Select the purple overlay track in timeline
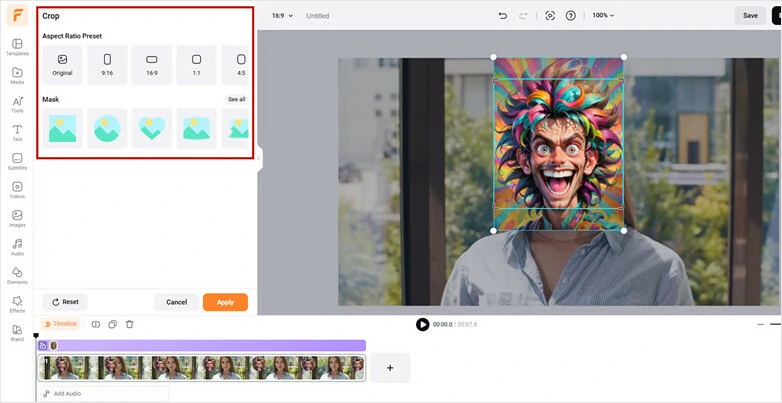 [201, 345]
